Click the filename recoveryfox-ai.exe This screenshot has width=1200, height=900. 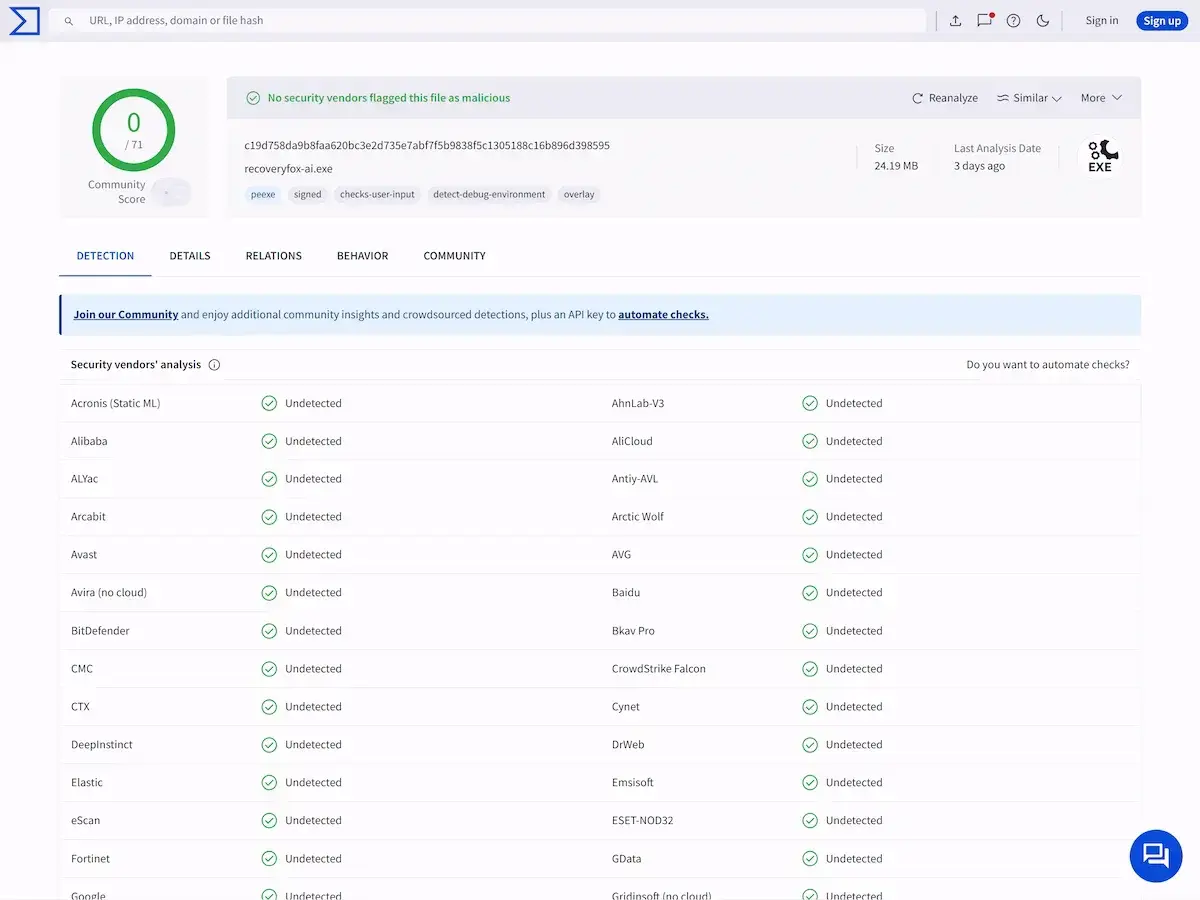pyautogui.click(x=288, y=169)
